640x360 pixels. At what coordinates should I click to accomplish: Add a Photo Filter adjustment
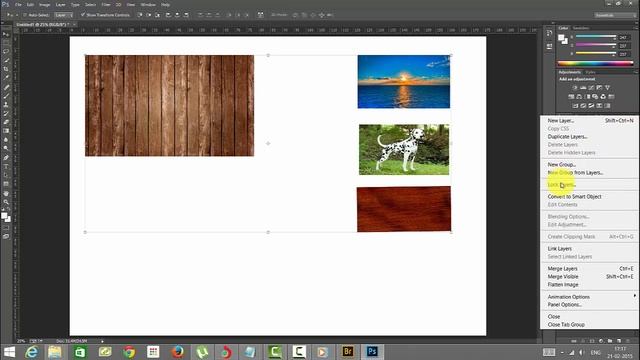tap(595, 97)
